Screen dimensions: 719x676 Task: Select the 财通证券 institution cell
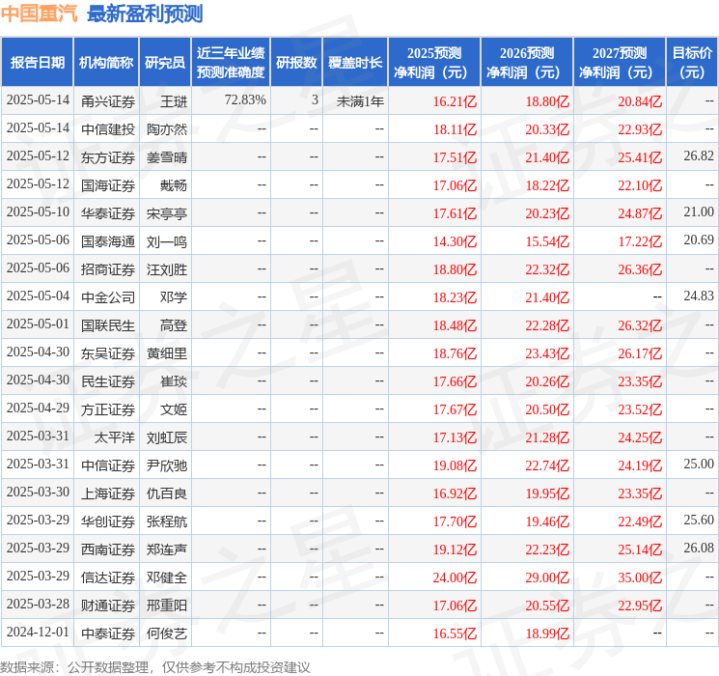108,605
